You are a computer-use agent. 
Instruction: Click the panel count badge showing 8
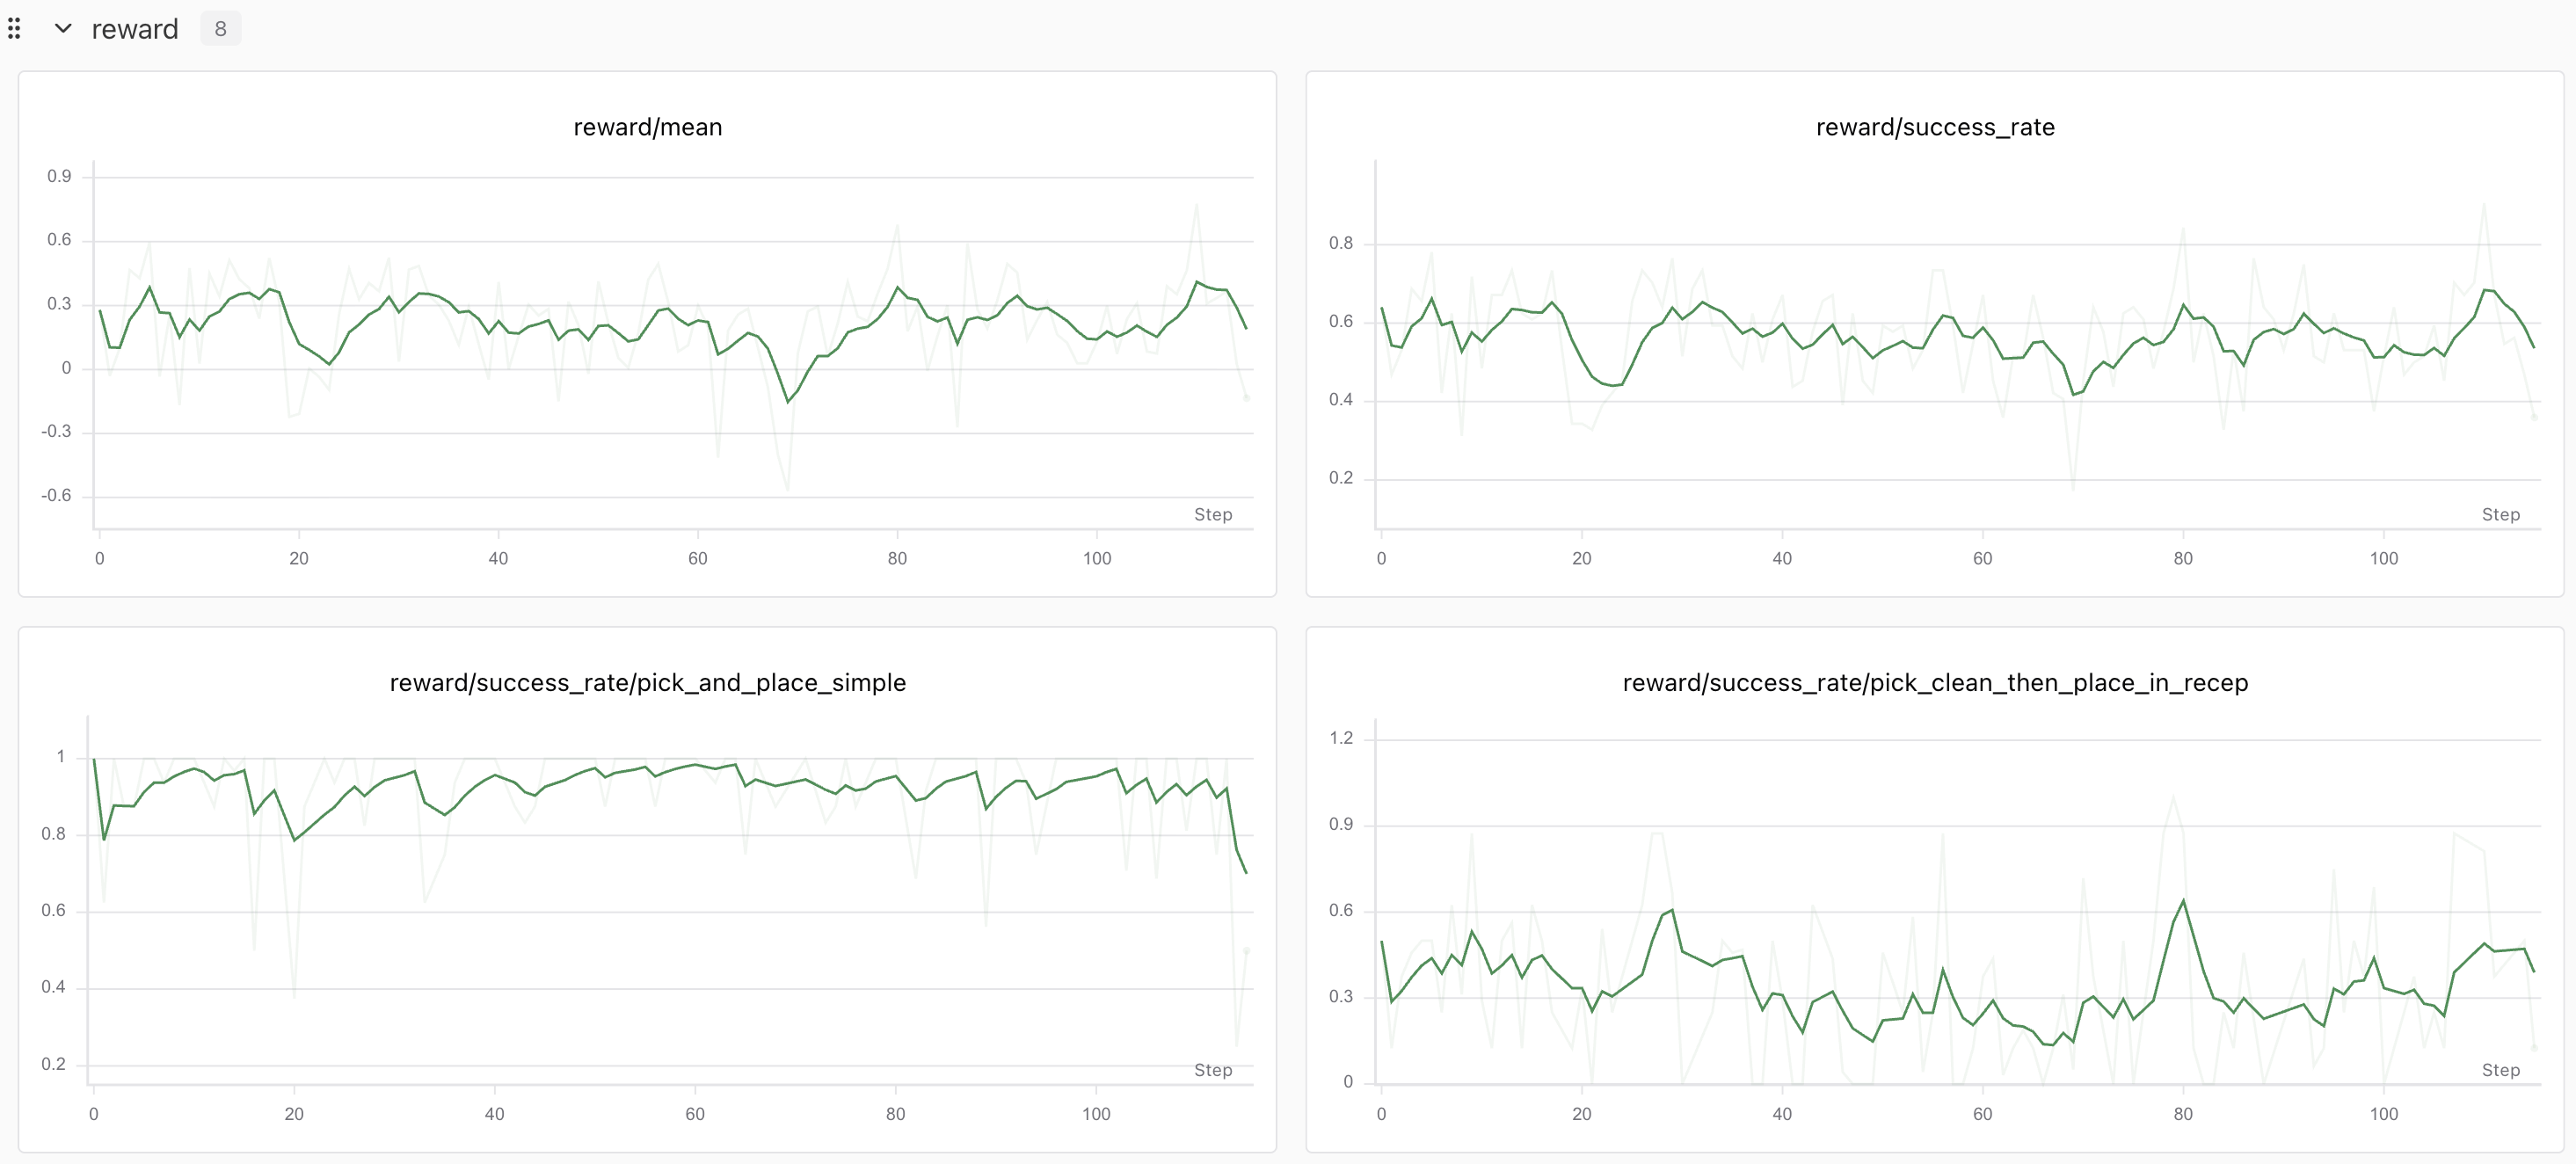(x=221, y=29)
